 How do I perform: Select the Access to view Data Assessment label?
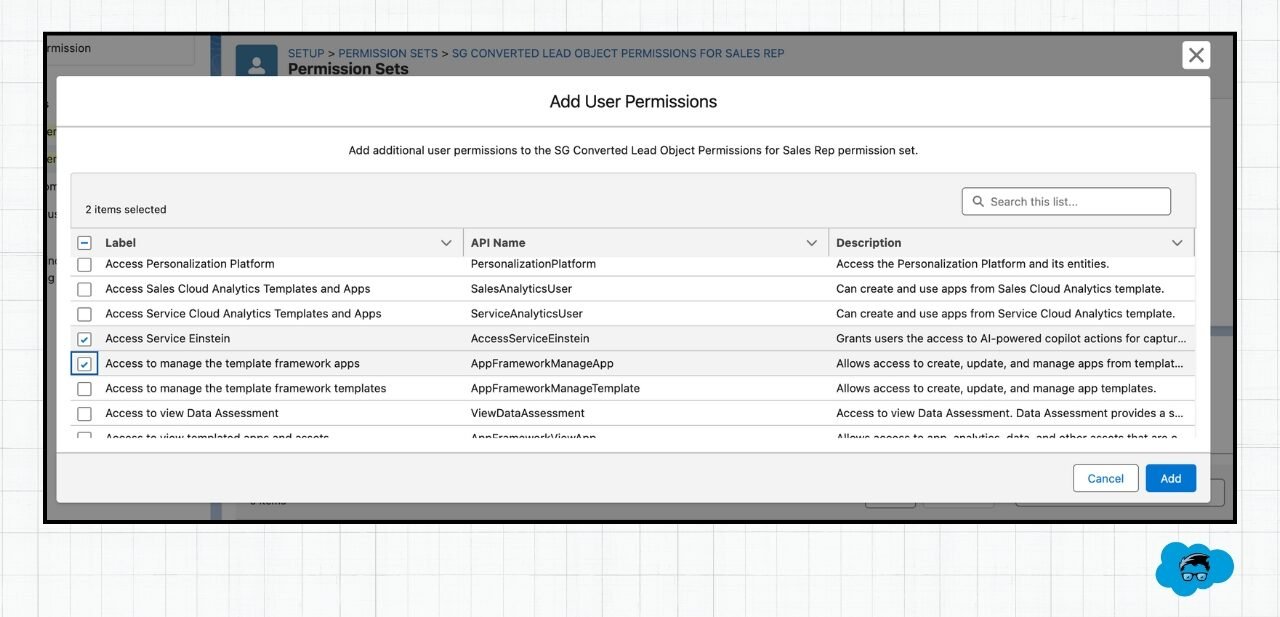192,414
